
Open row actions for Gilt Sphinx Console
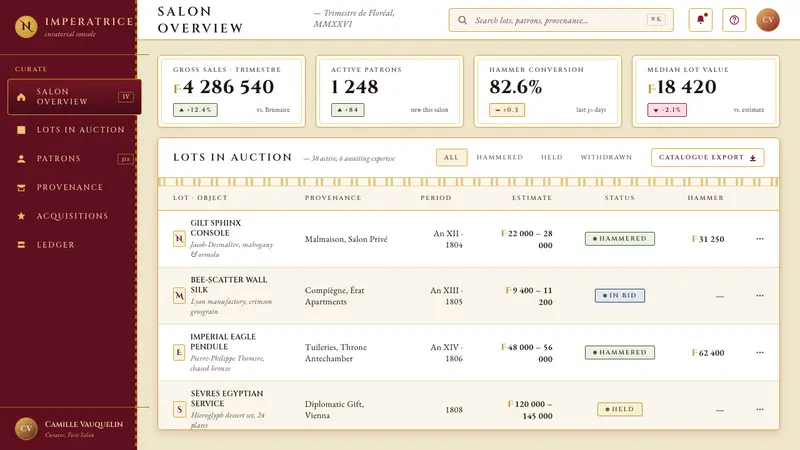click(760, 239)
